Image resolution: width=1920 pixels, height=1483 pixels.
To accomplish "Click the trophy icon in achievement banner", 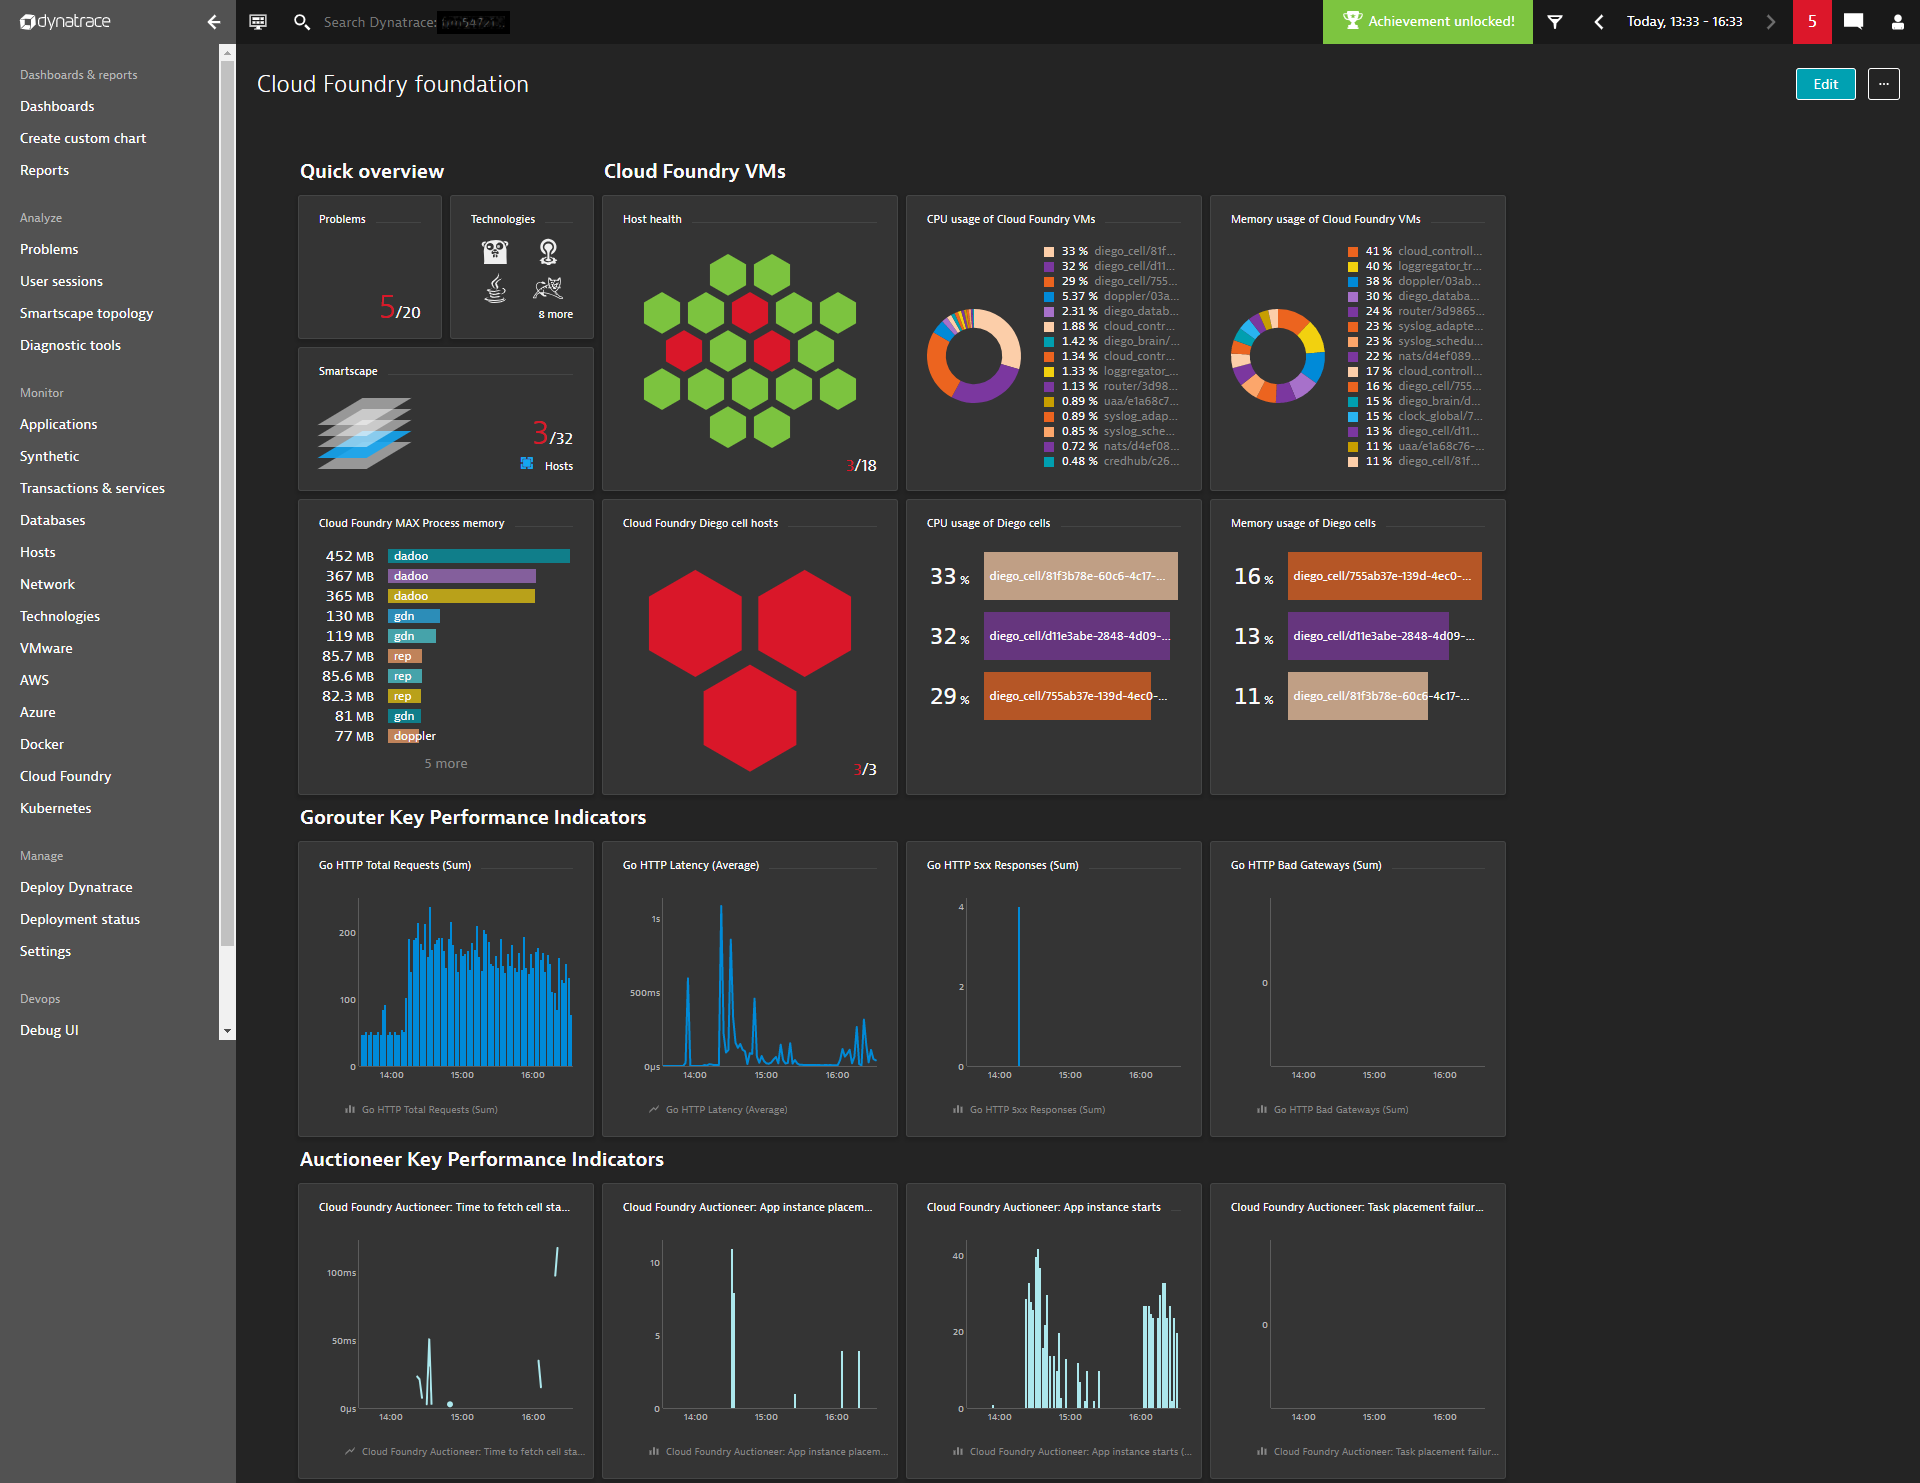I will [1352, 20].
